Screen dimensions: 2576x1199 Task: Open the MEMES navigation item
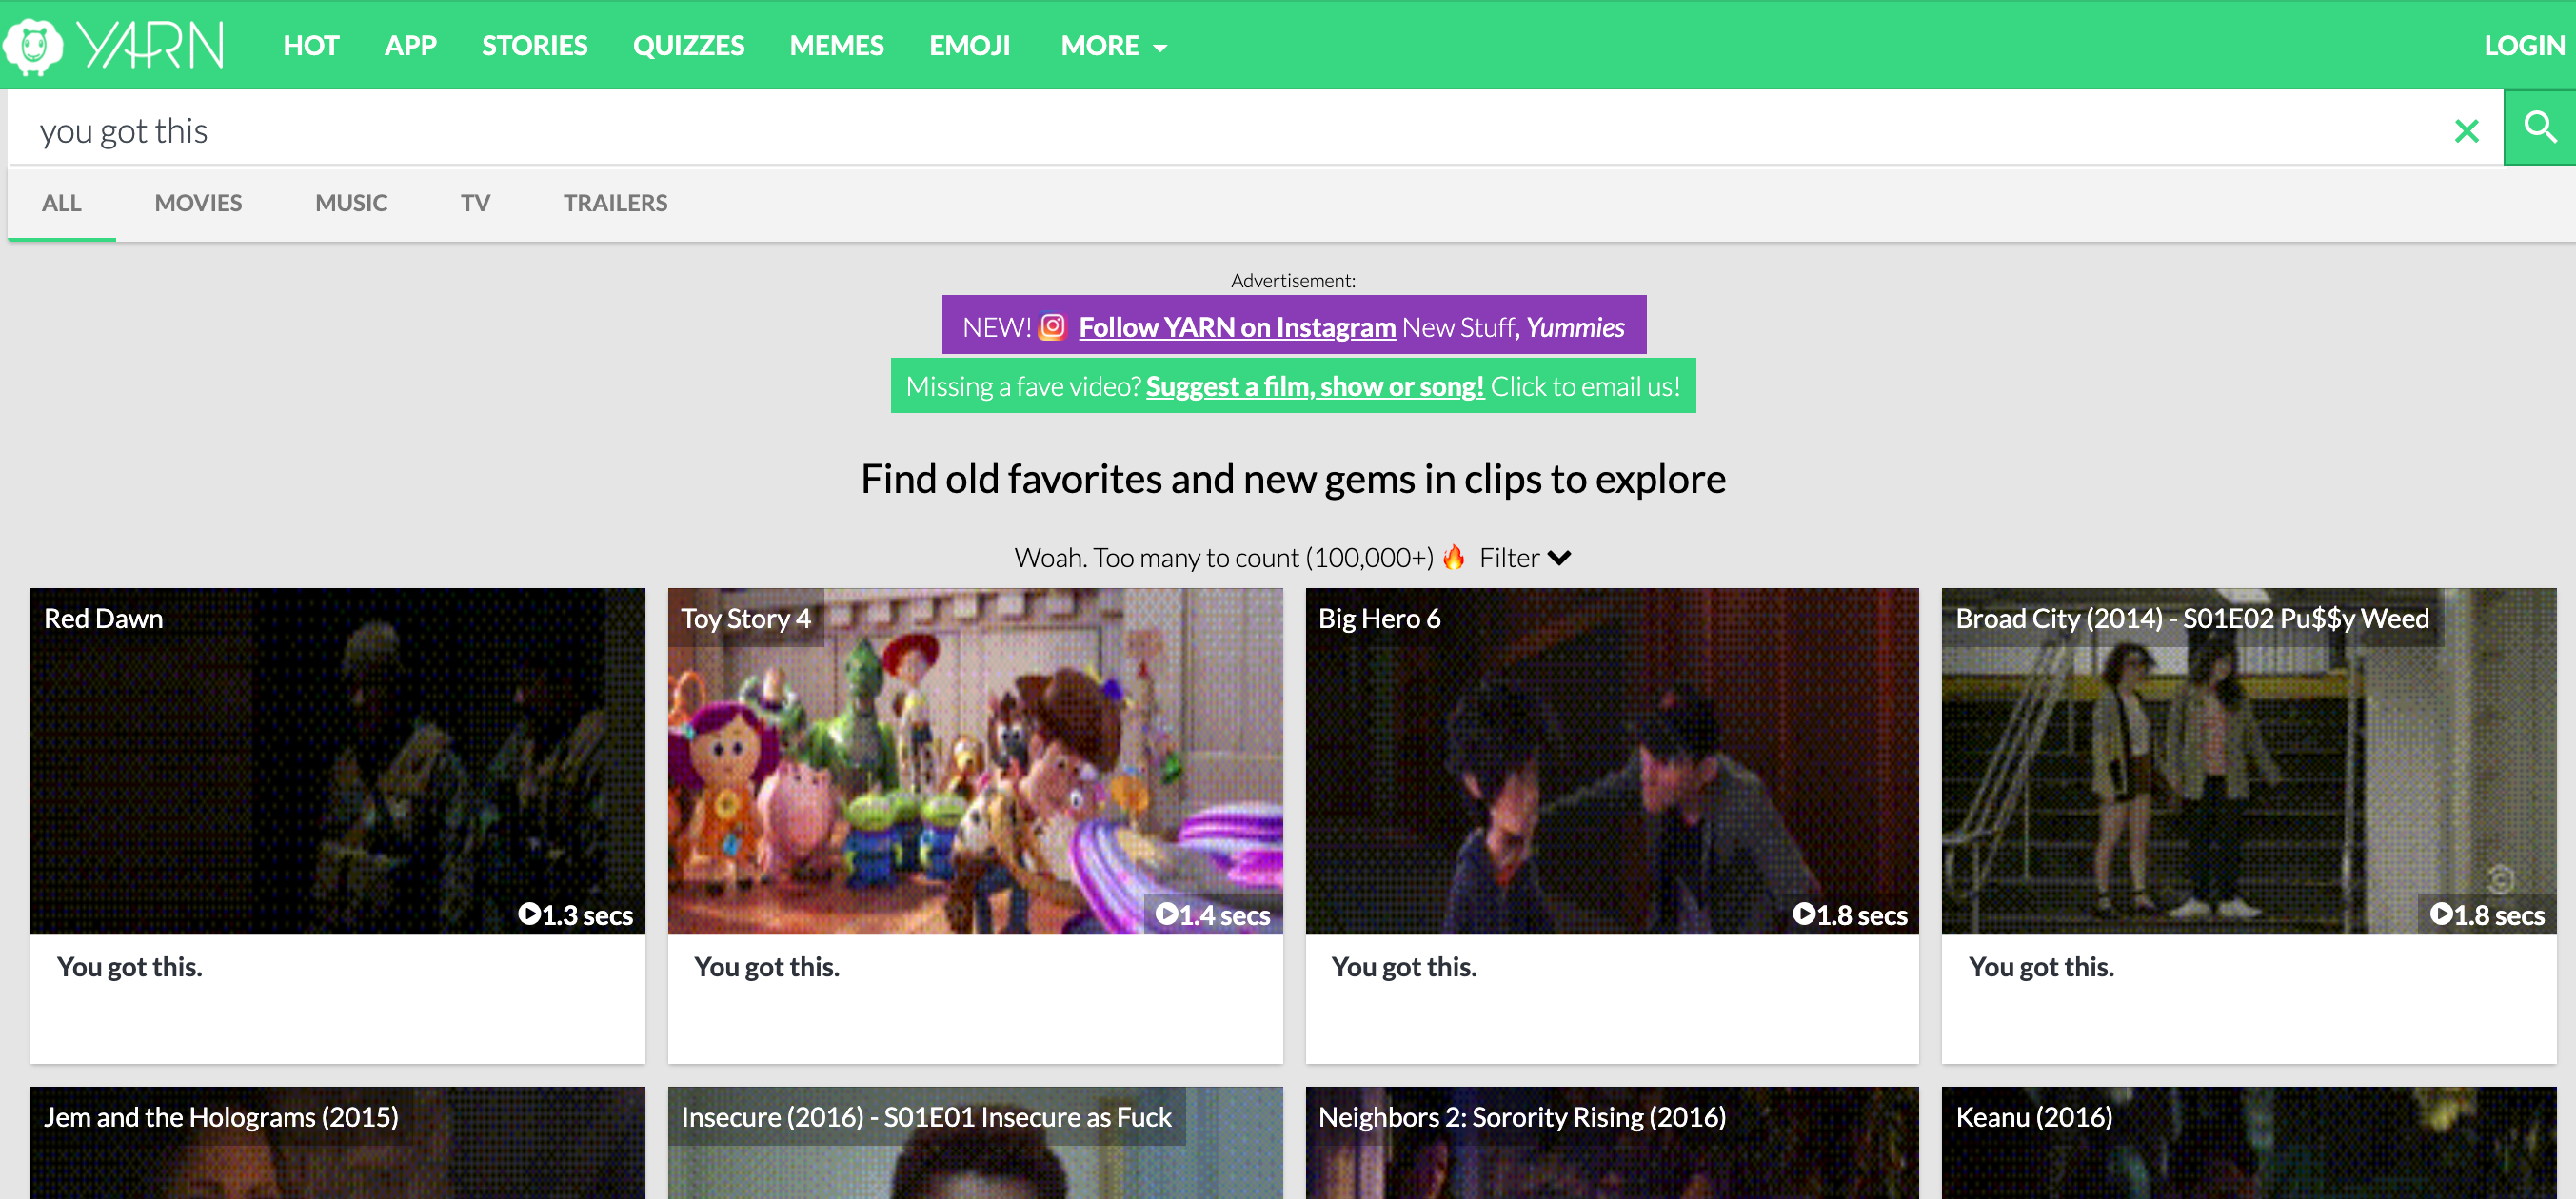tap(836, 46)
